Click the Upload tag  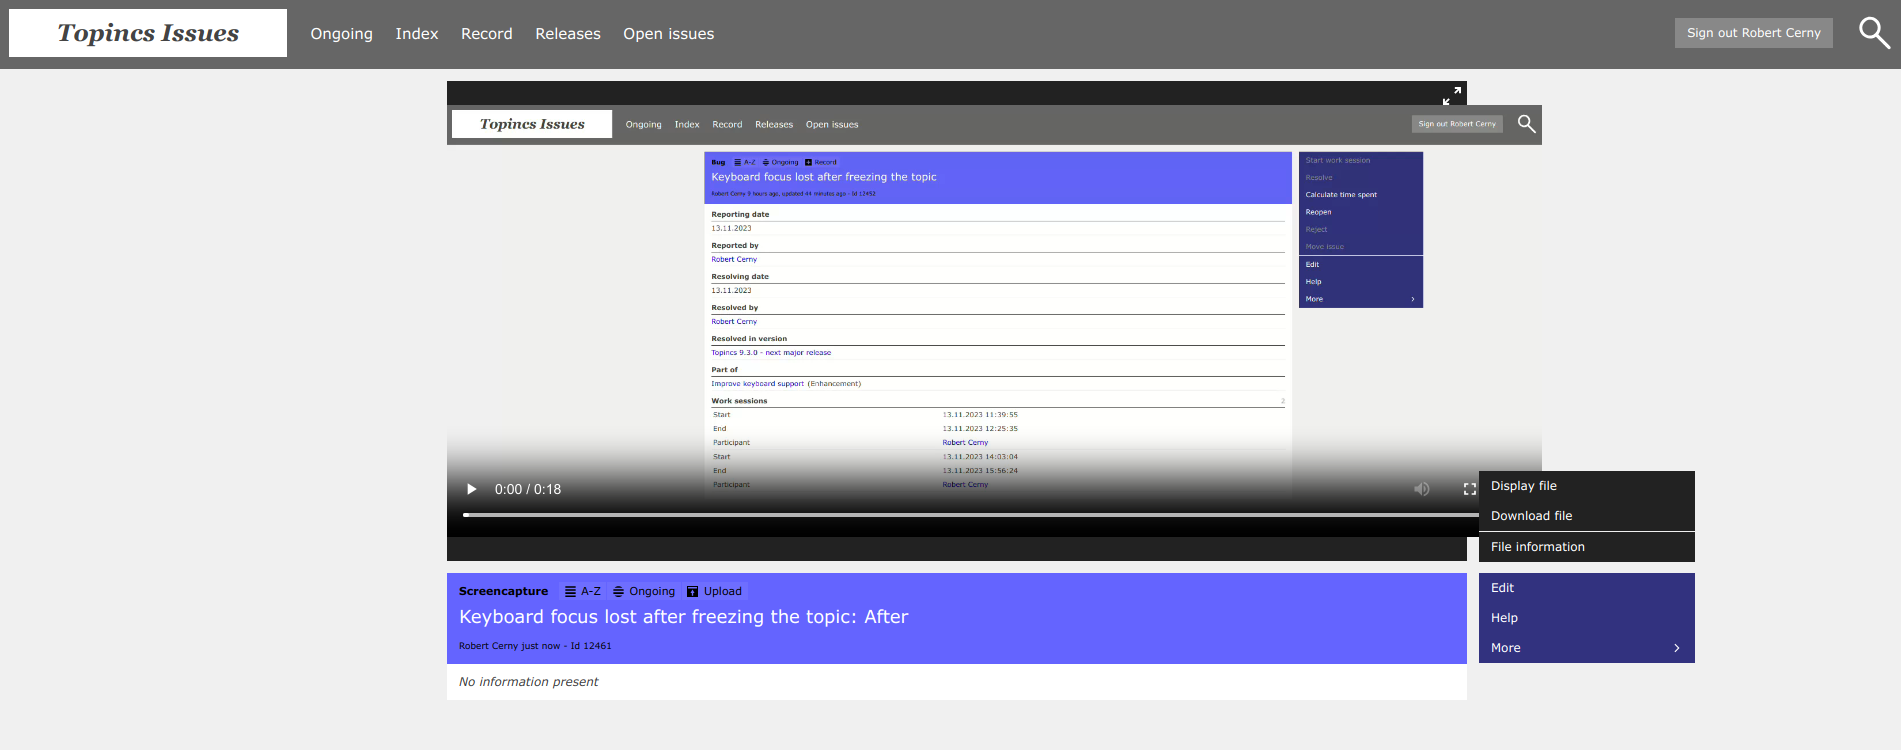point(714,591)
